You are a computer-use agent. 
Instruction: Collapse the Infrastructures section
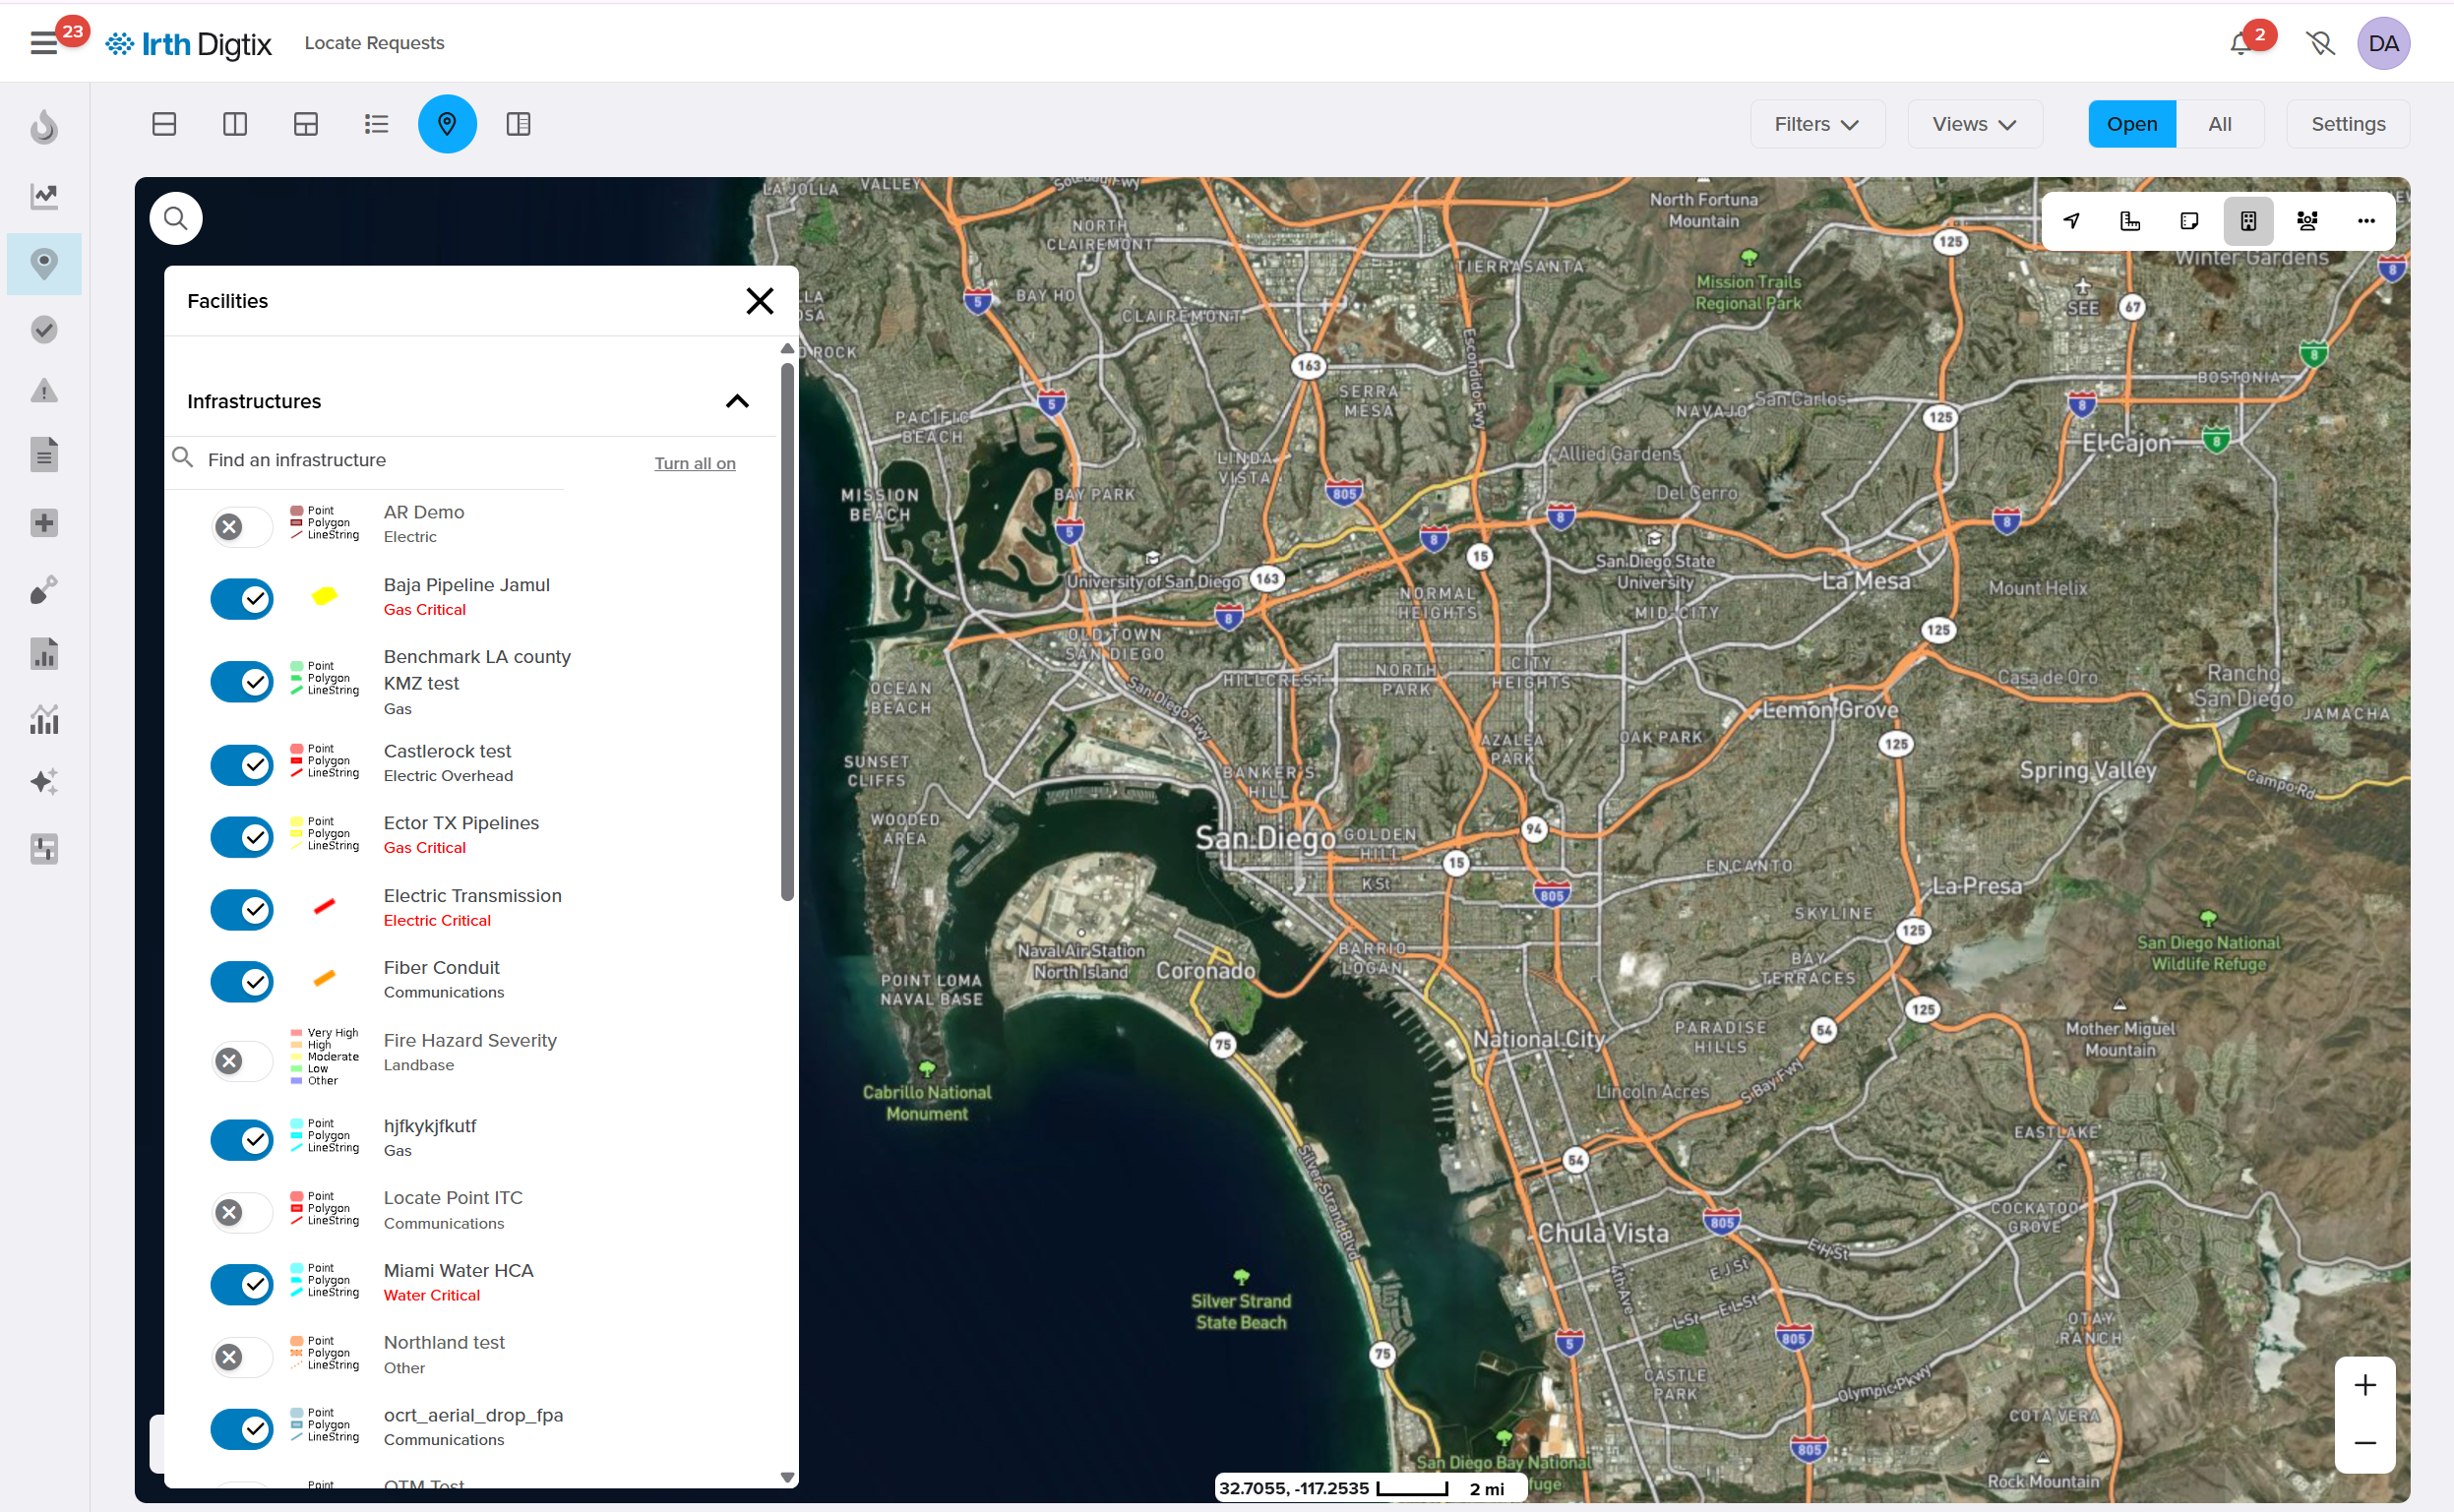737,402
